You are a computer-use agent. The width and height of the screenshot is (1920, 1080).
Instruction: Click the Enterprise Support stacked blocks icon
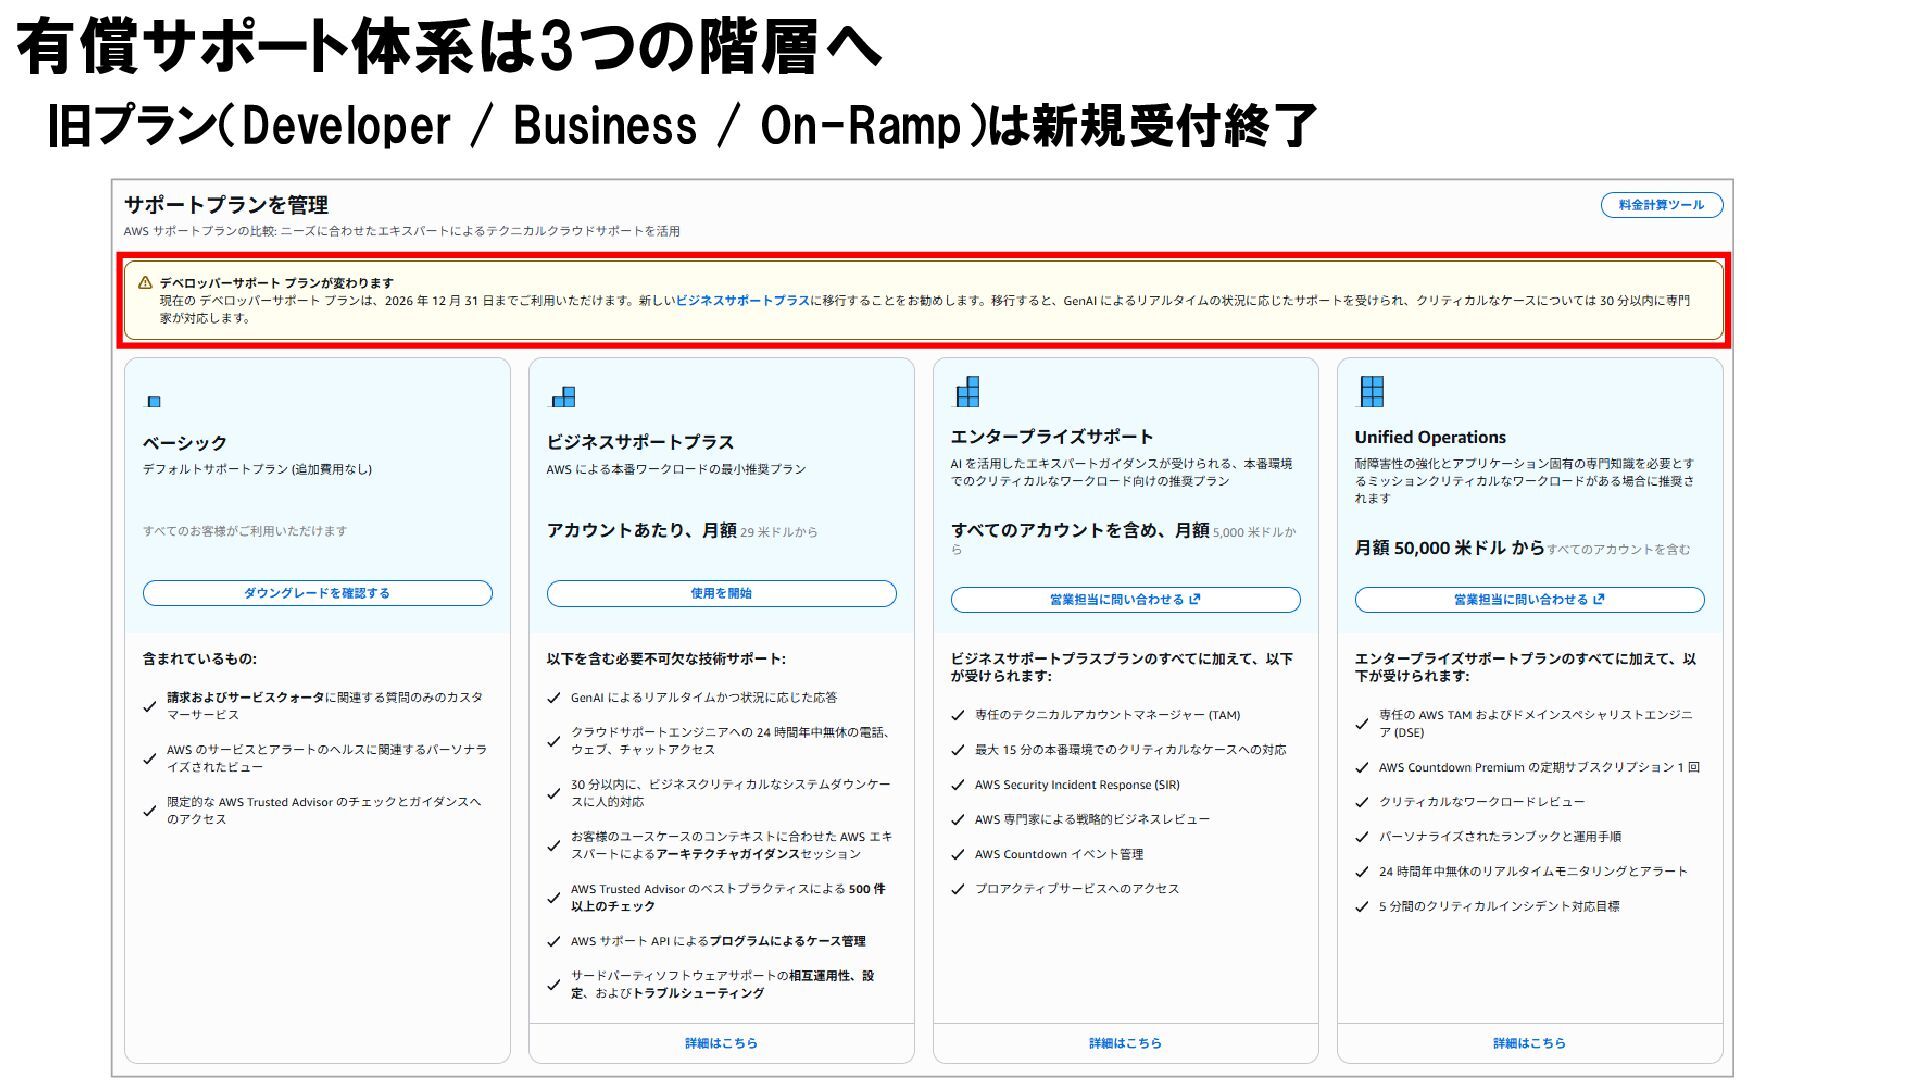click(x=967, y=392)
